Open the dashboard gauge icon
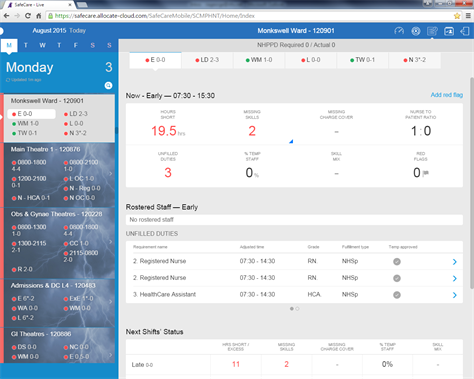 [x=399, y=31]
